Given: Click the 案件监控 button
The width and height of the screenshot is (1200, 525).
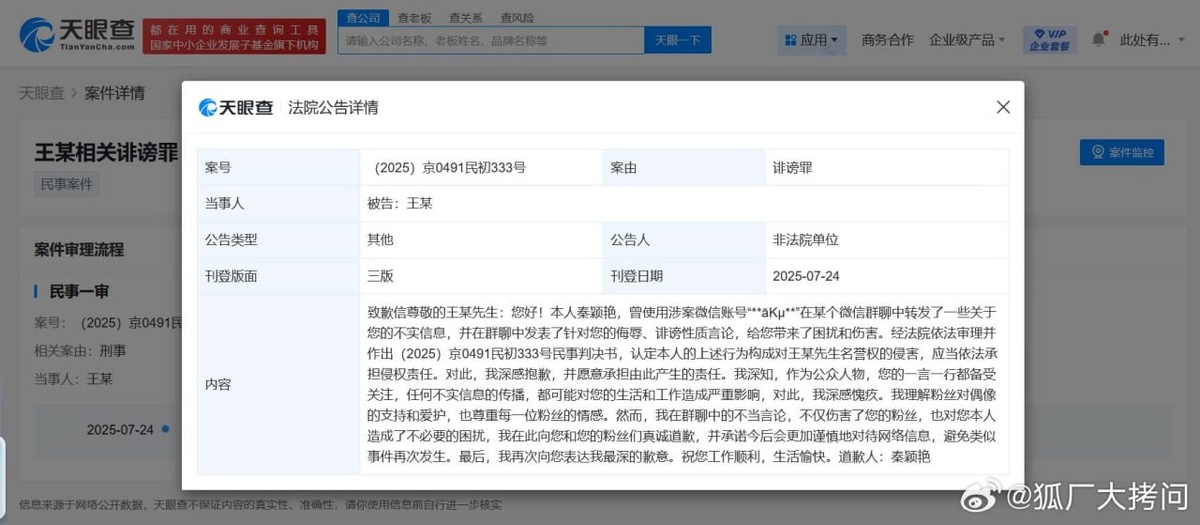Looking at the screenshot, I should [1121, 152].
